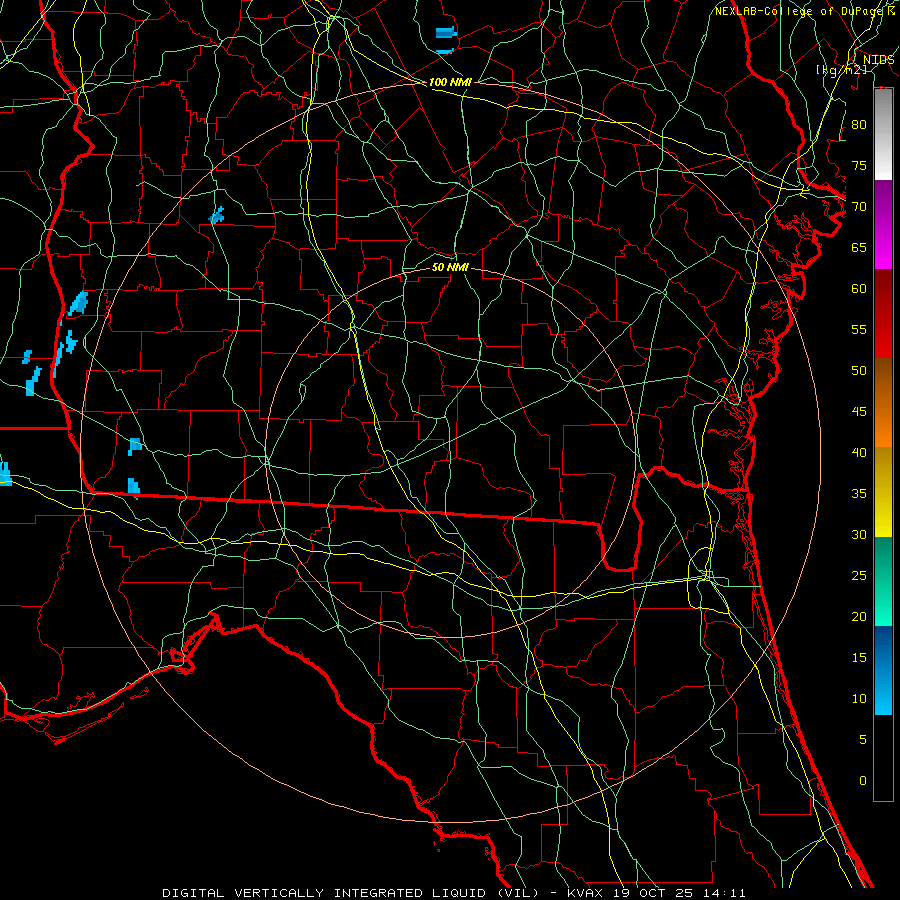The height and width of the screenshot is (900, 900).
Task: Click the gray-white segment of the color bar
Action: [883, 134]
